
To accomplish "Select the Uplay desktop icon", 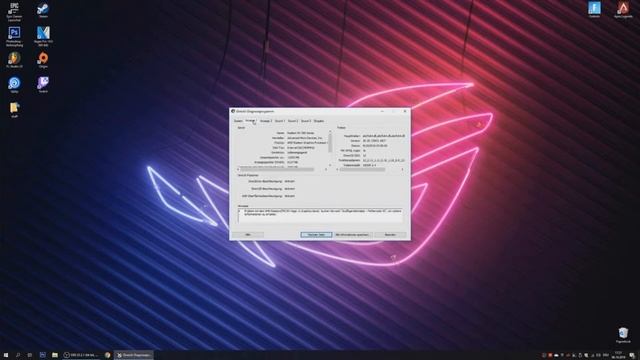I will pos(14,85).
